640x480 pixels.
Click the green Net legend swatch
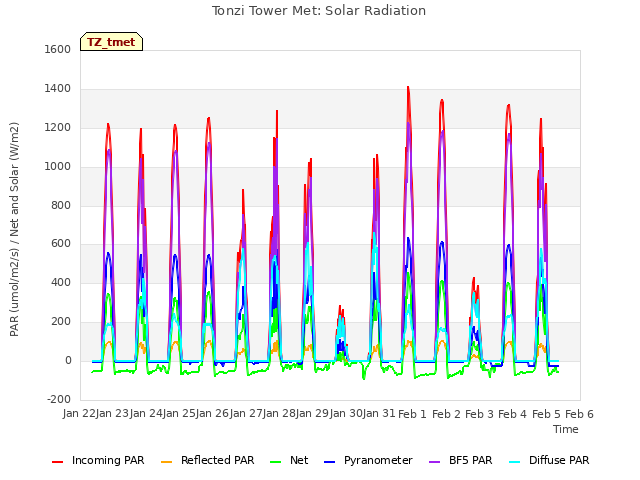click(276, 462)
